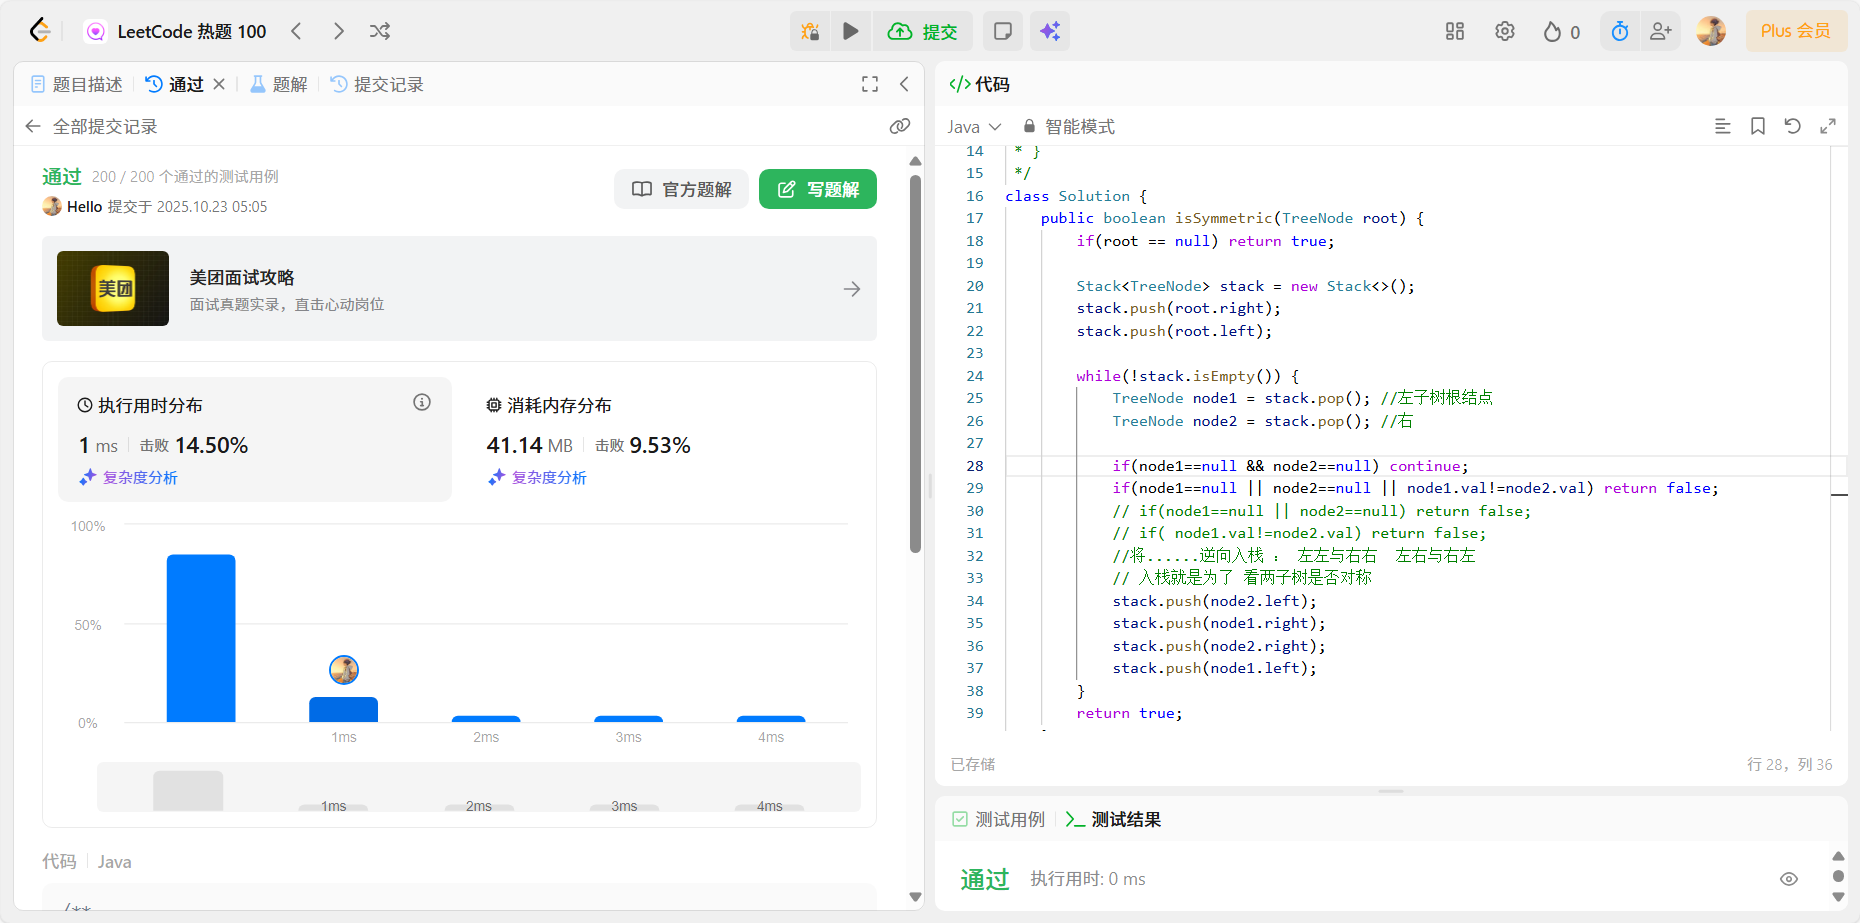Open the layout grid icon
Screen dimensions: 1860x923
pos(1455,31)
